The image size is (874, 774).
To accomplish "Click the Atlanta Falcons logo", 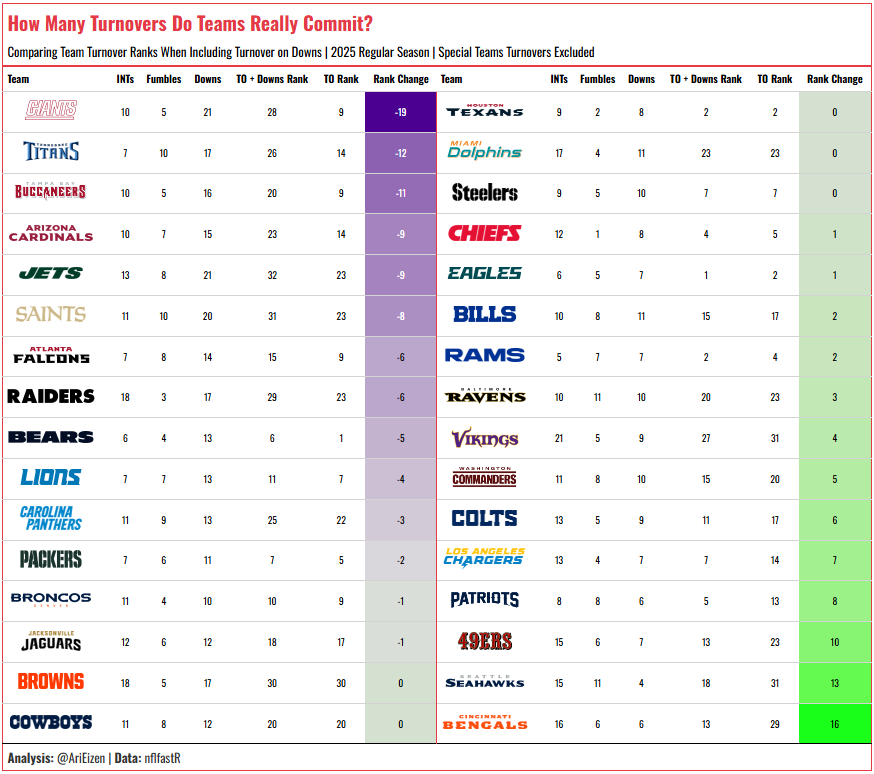I will (51, 355).
